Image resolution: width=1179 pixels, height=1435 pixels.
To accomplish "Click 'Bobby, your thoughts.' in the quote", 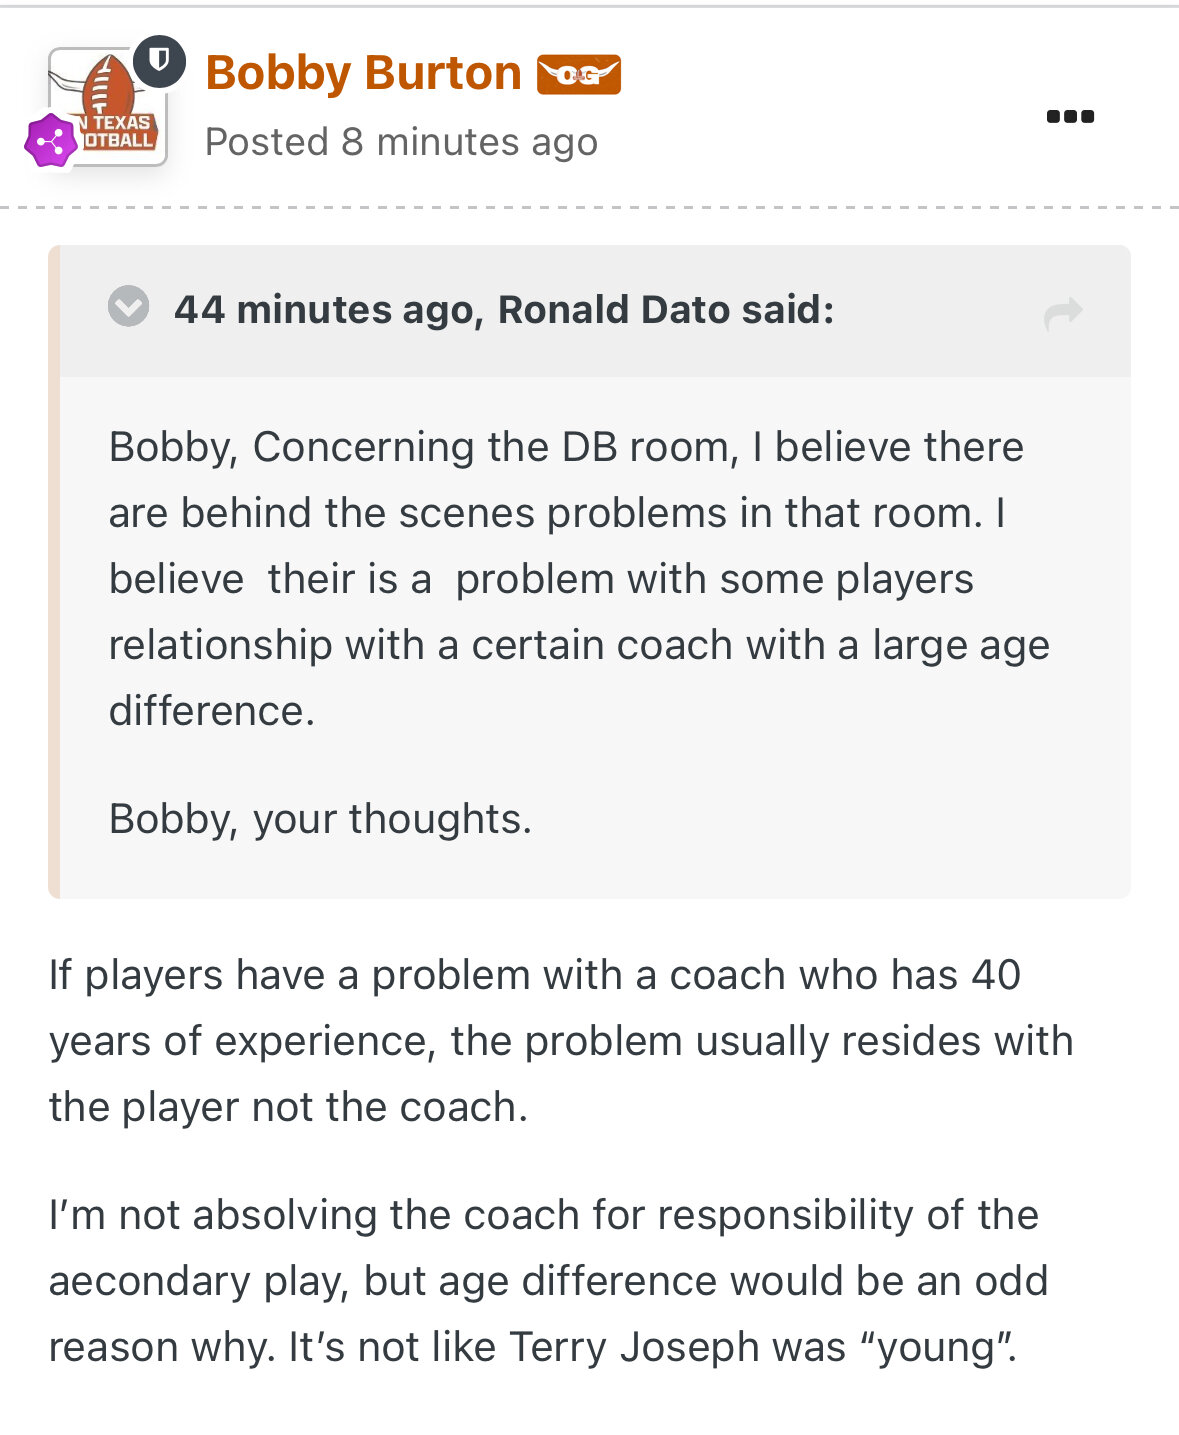I will pyautogui.click(x=320, y=819).
